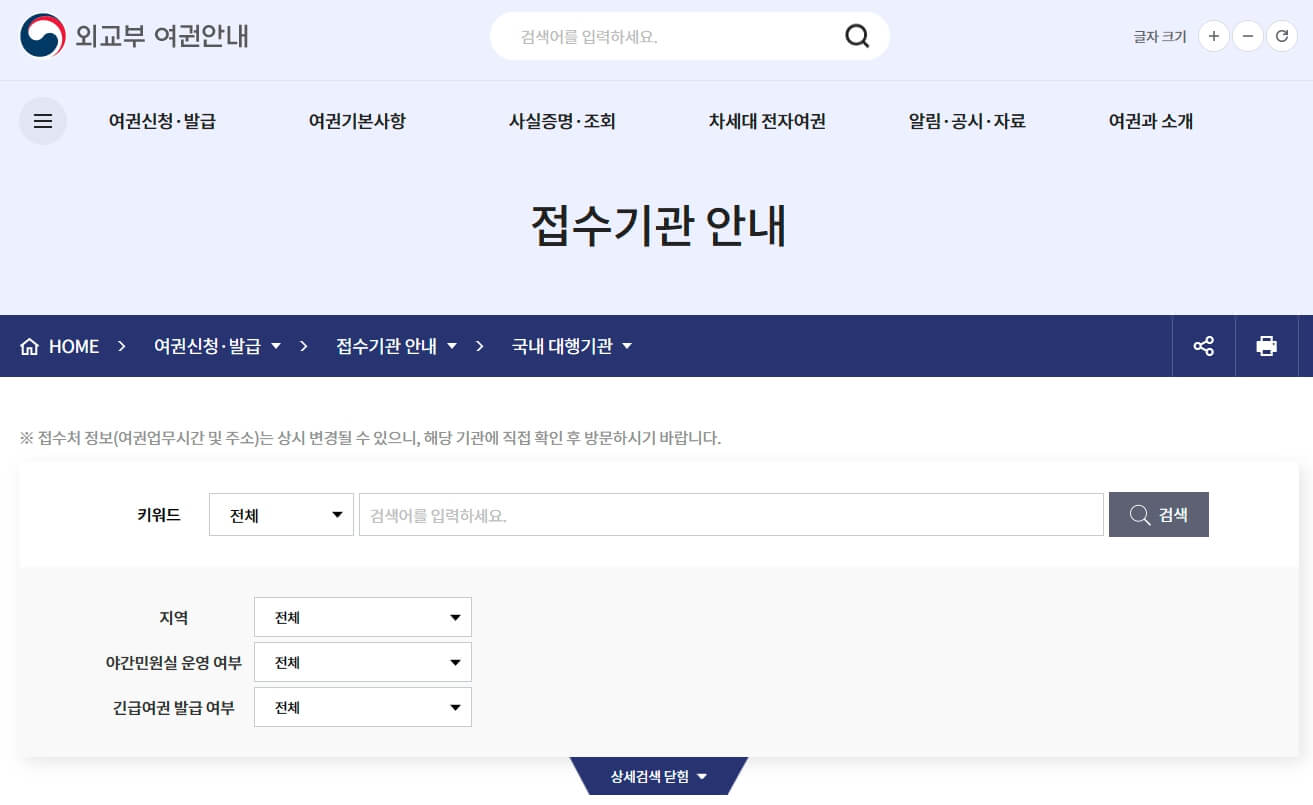Open the 키워드 전체 dropdown

tap(281, 514)
